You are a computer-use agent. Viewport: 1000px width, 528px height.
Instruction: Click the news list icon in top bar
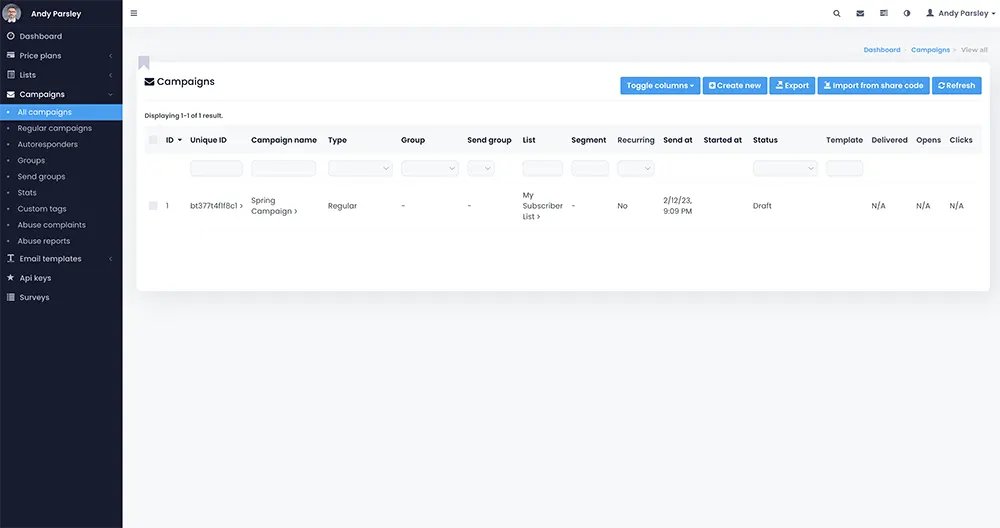pyautogui.click(x=884, y=13)
